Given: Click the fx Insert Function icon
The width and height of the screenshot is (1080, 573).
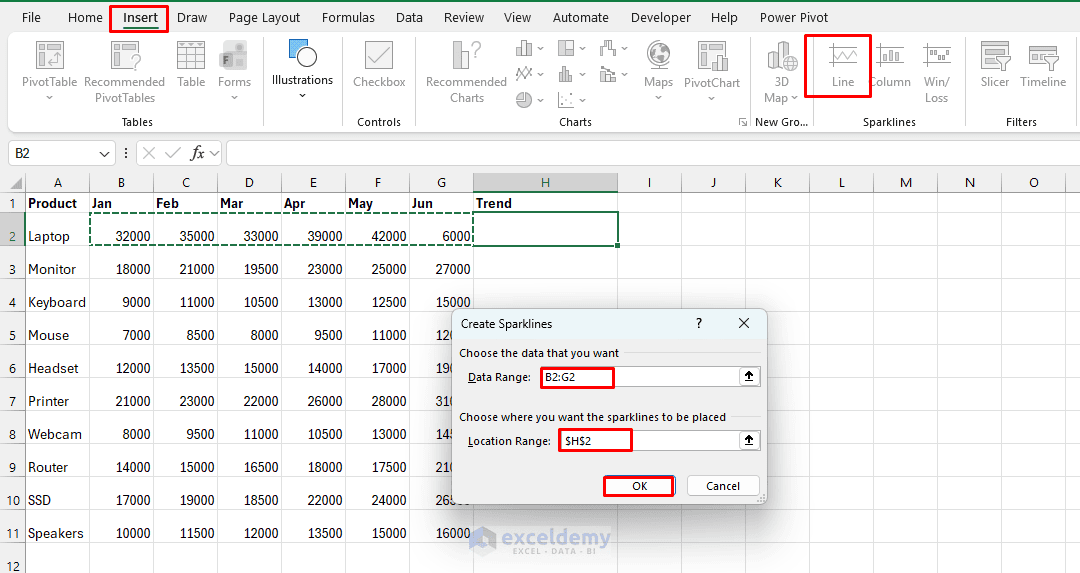Looking at the screenshot, I should (197, 153).
